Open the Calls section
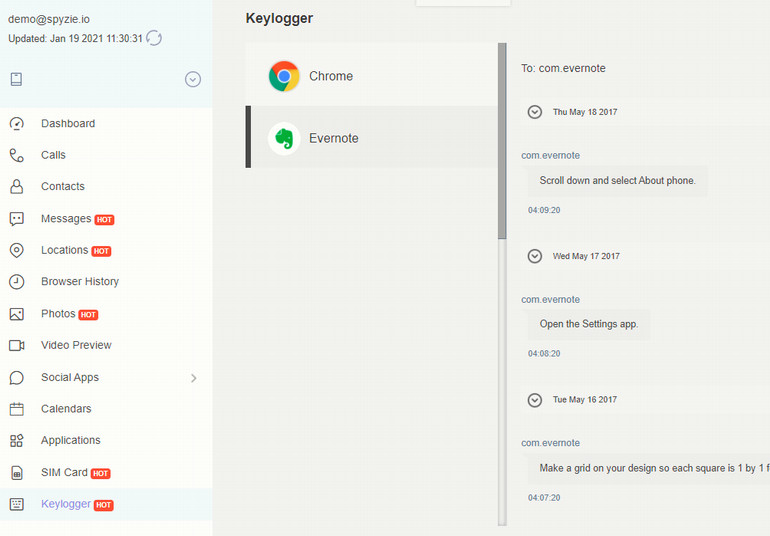 53,155
